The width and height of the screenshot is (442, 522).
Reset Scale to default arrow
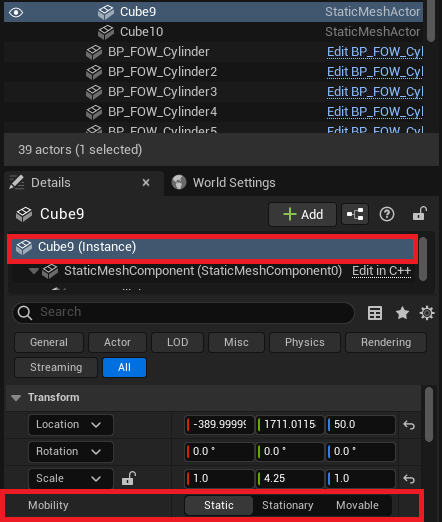click(x=409, y=479)
